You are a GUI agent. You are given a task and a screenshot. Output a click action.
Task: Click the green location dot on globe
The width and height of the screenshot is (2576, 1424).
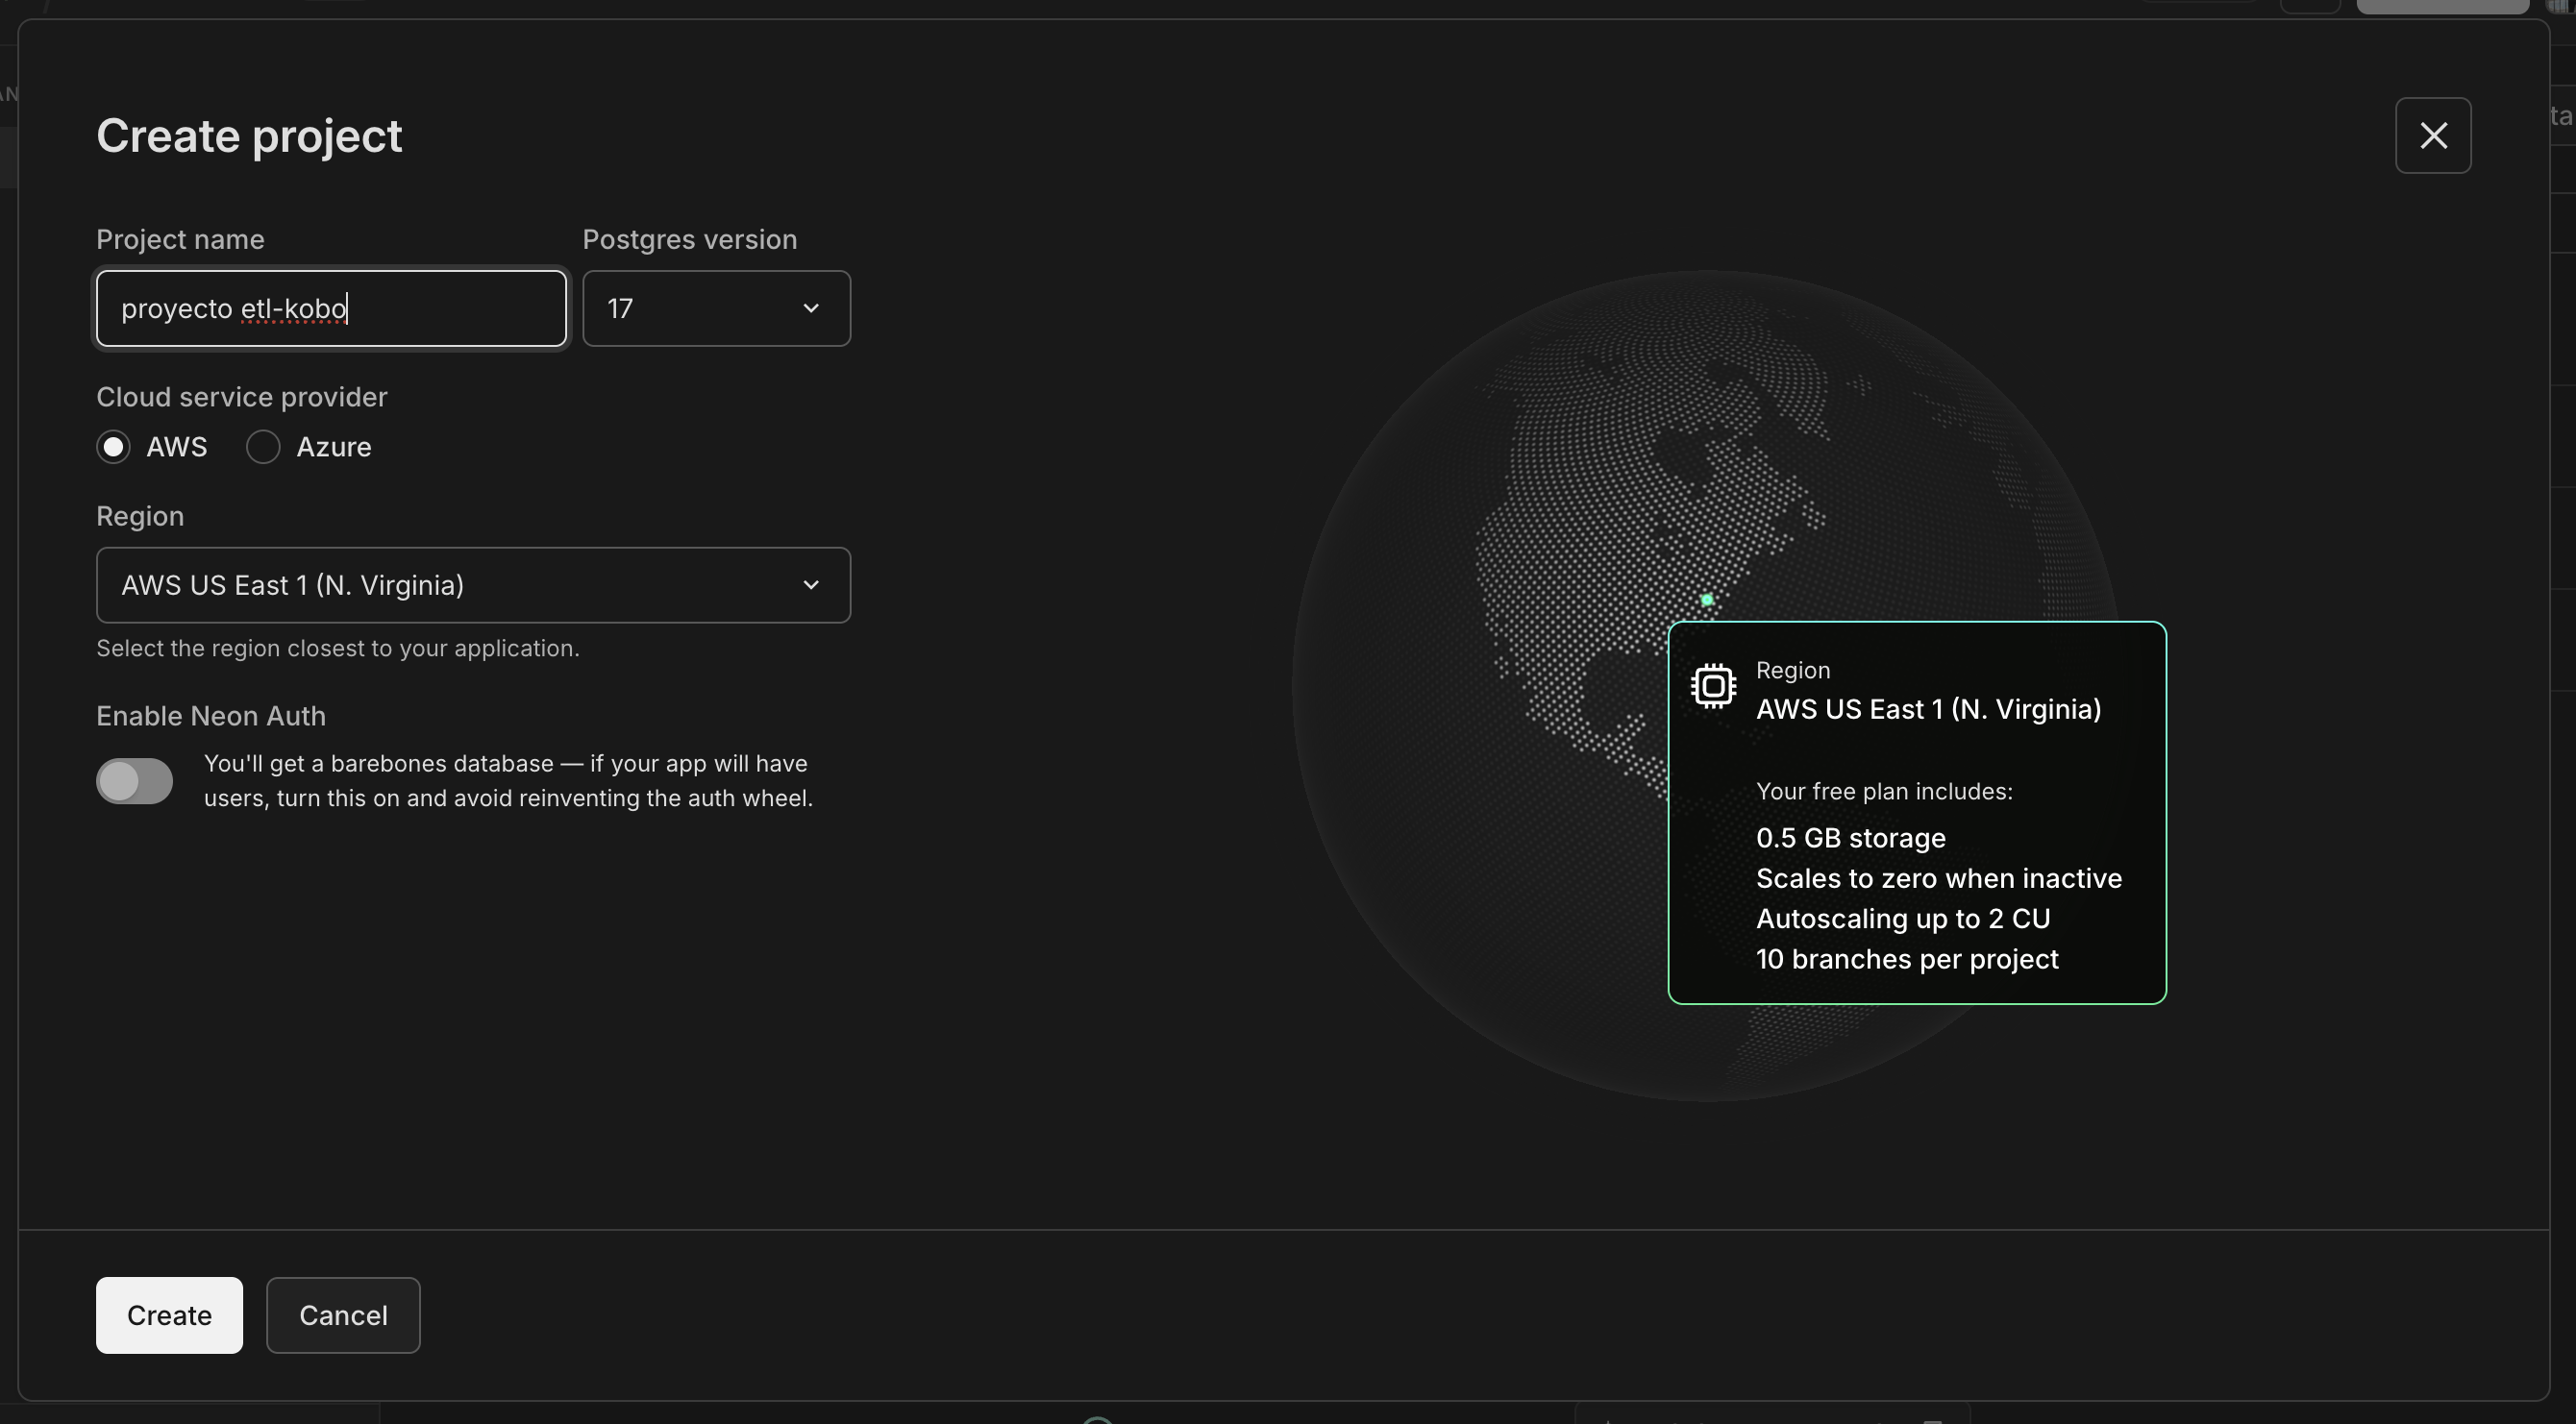[1707, 600]
